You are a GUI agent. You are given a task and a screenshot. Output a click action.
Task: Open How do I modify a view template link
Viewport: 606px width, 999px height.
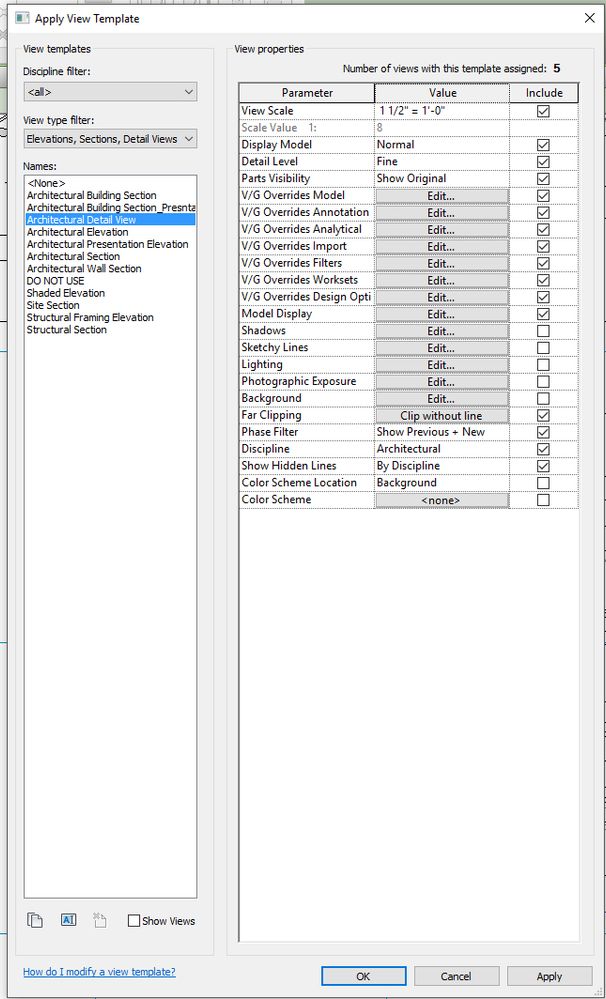99,972
